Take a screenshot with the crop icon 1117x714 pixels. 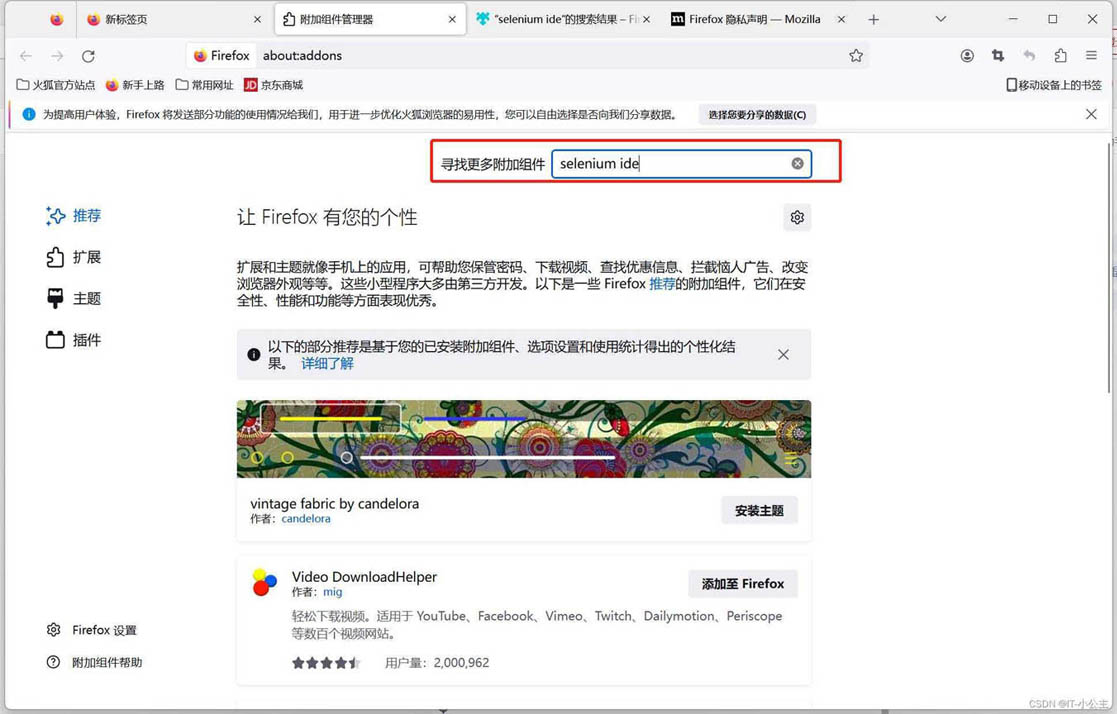tap(998, 56)
